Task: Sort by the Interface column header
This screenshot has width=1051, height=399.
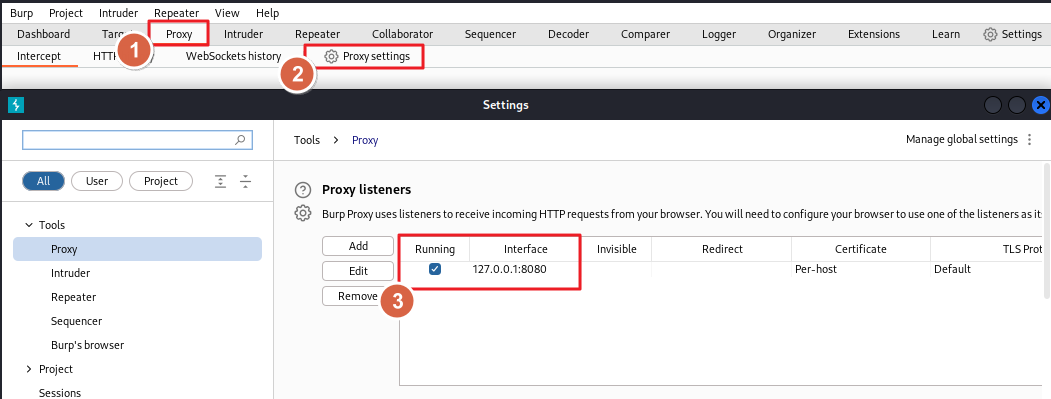Action: click(x=526, y=249)
